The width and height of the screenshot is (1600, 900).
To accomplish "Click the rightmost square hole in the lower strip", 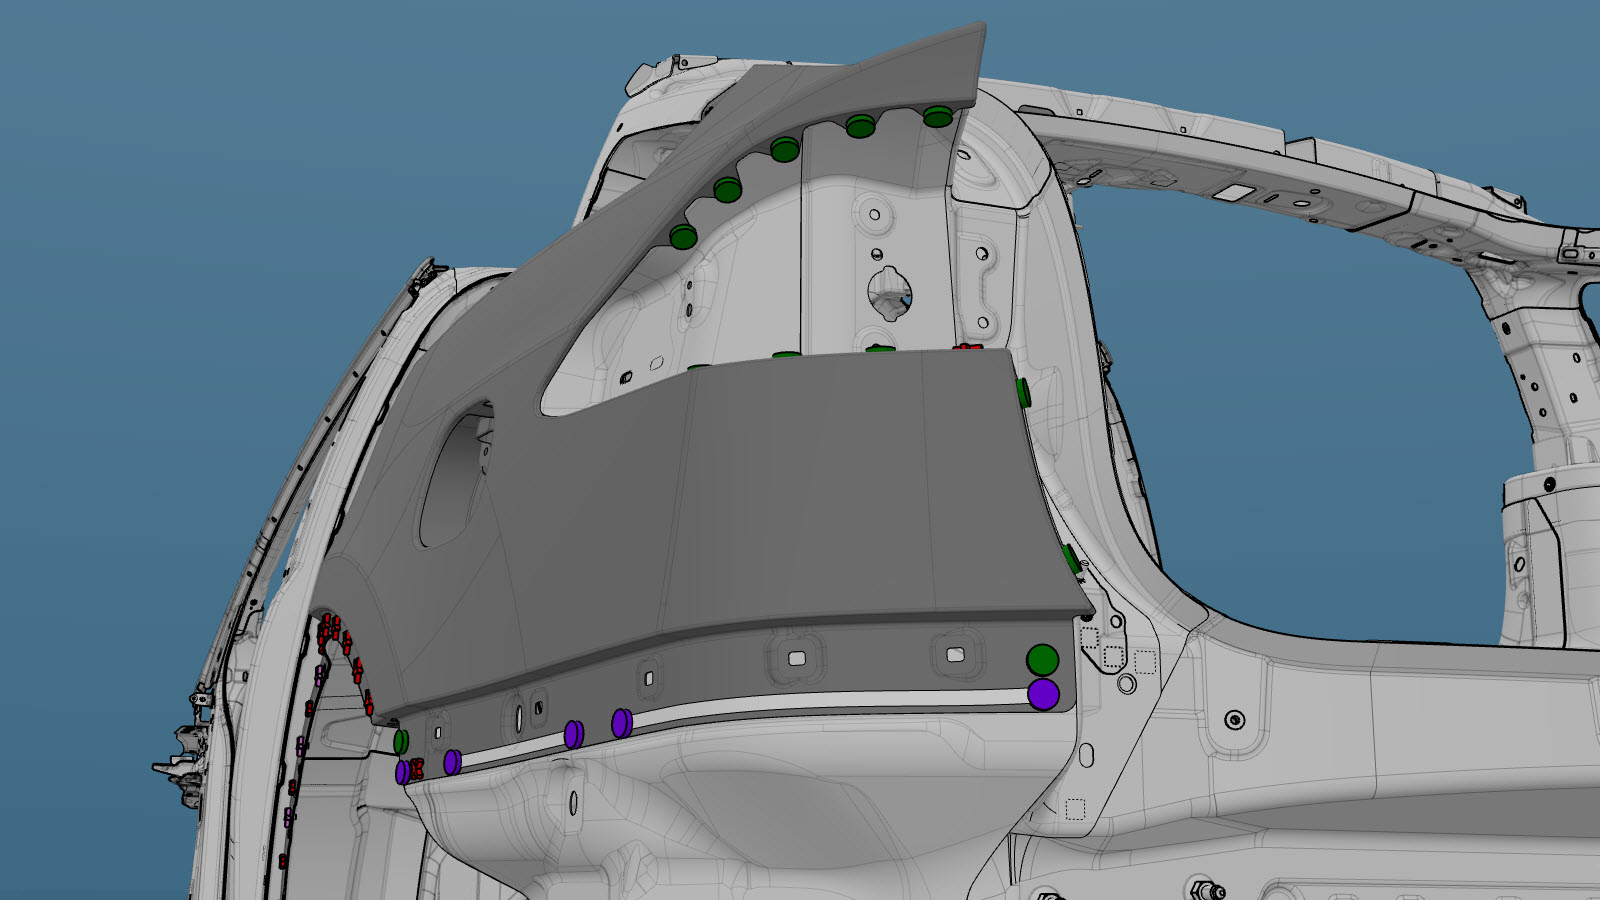I will click(x=956, y=655).
